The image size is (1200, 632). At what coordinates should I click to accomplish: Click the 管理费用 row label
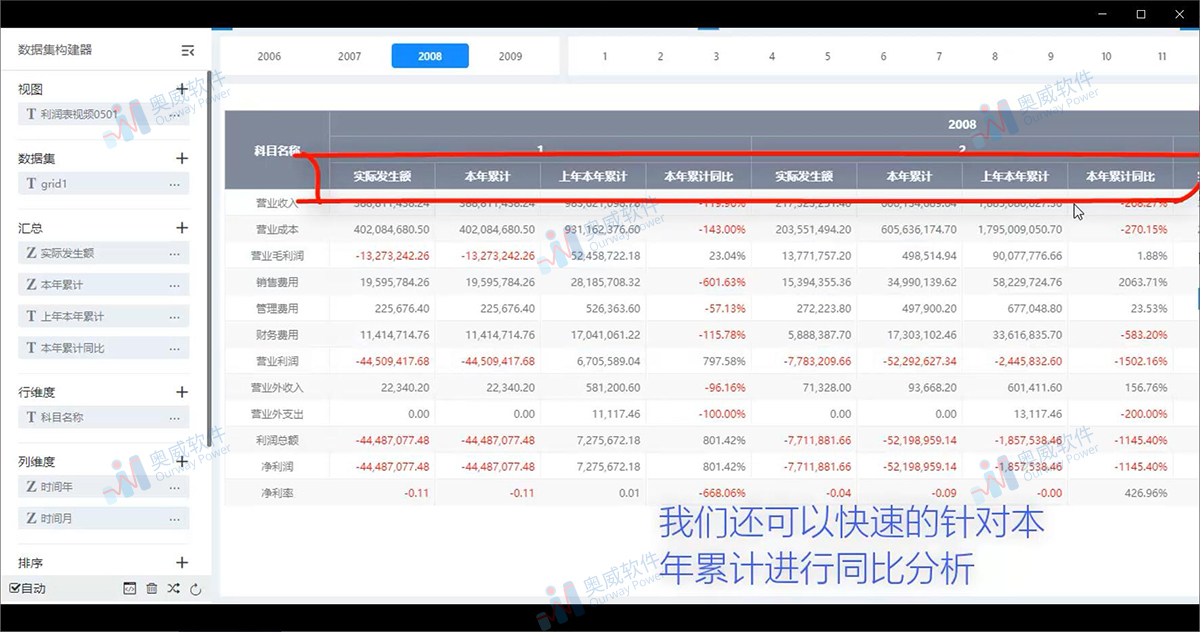tap(277, 308)
